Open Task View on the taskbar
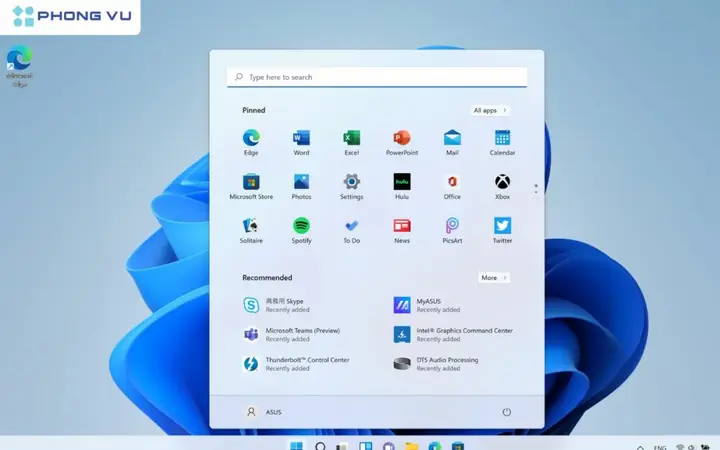Viewport: 720px width, 450px height. [343, 446]
